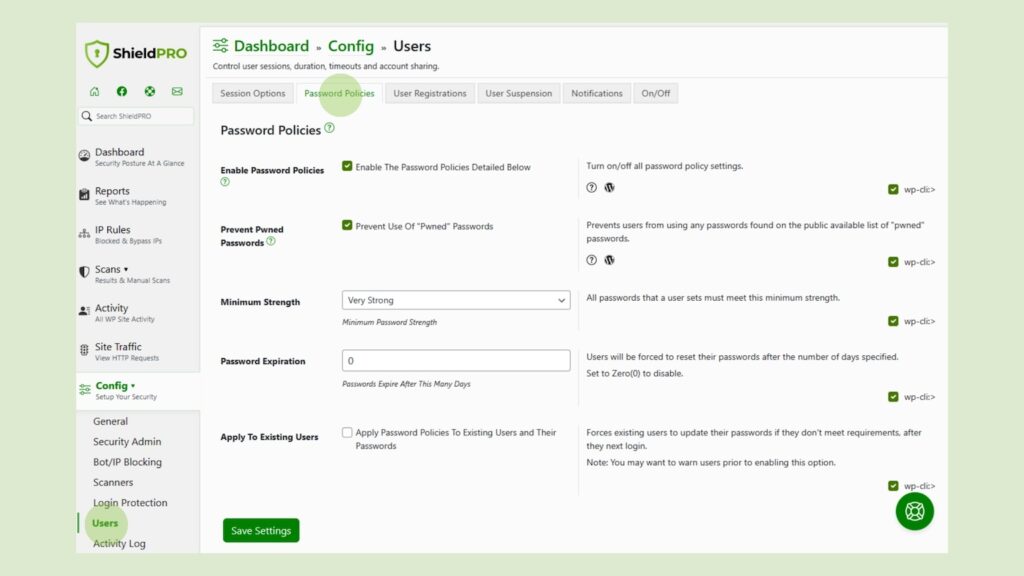Click the WordPress icon under Enable Password Policies
This screenshot has width=1024, height=576.
tap(610, 187)
